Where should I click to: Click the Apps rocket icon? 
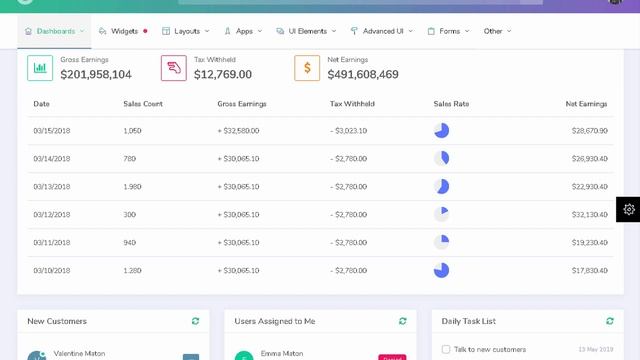coord(228,31)
